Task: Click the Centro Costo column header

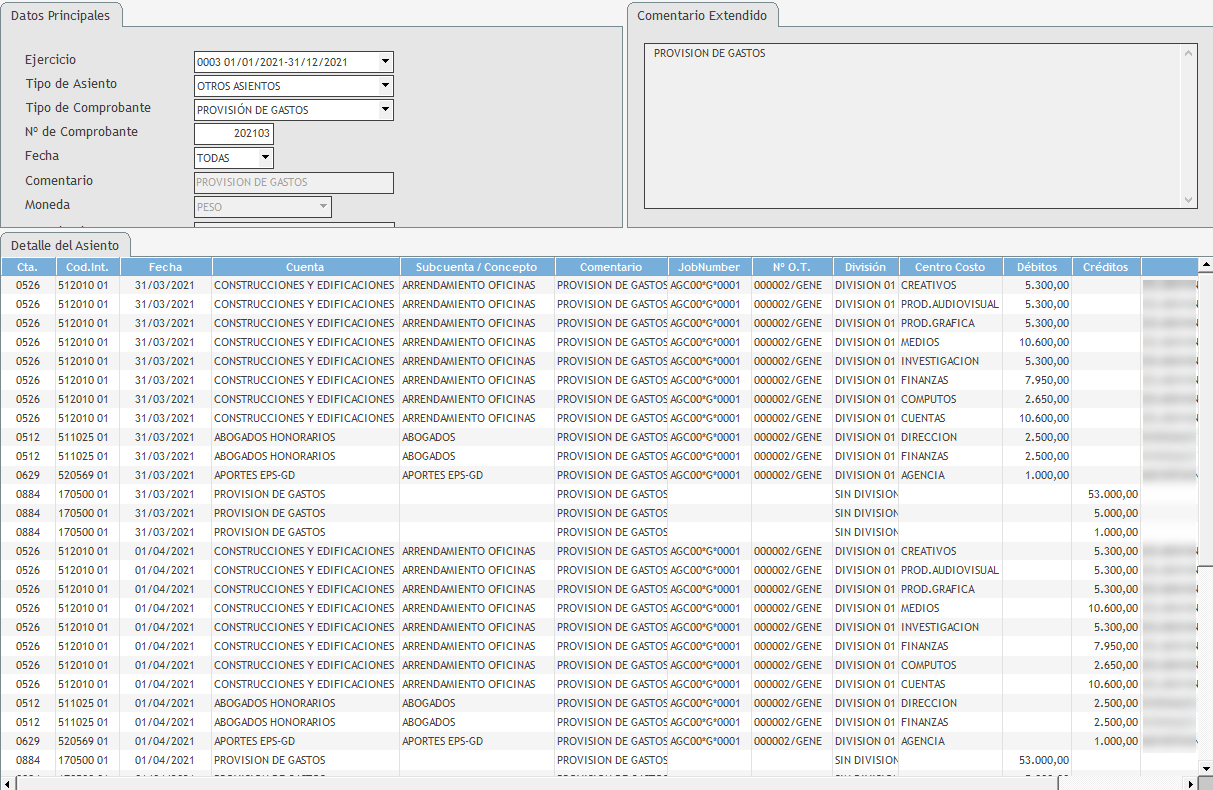Action: click(950, 267)
